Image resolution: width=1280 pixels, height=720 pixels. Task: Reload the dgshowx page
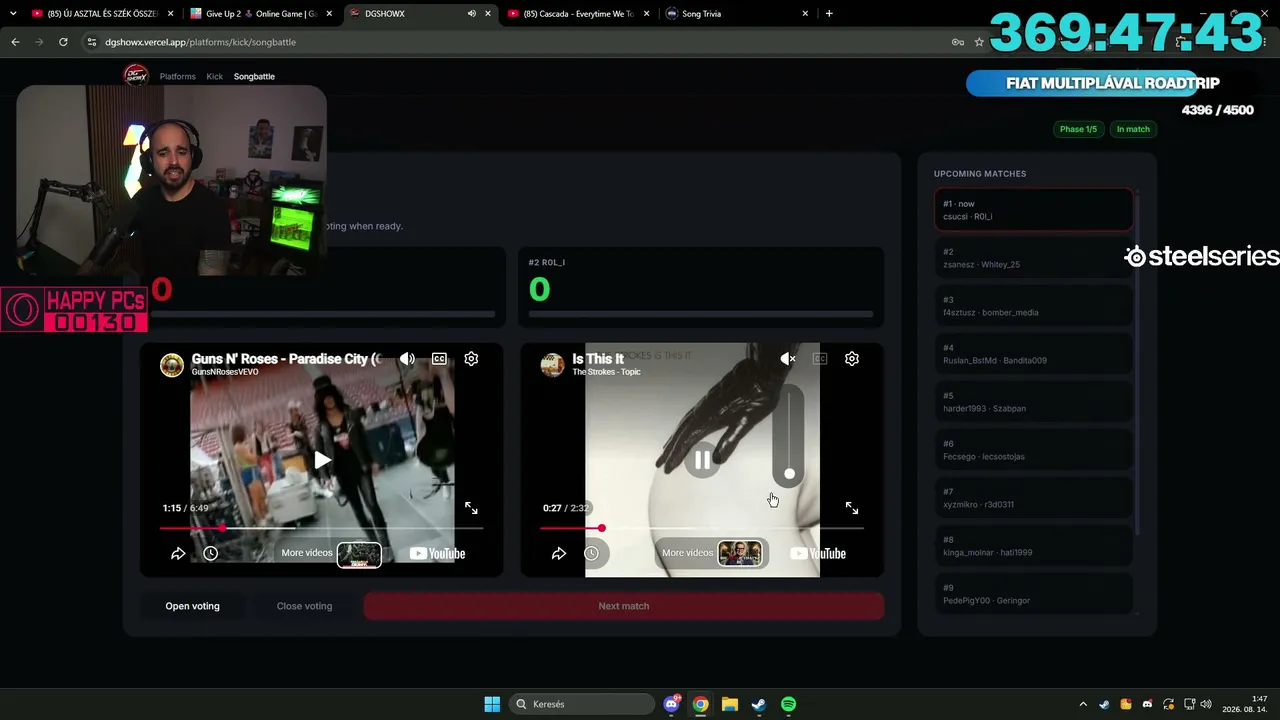pos(63,42)
